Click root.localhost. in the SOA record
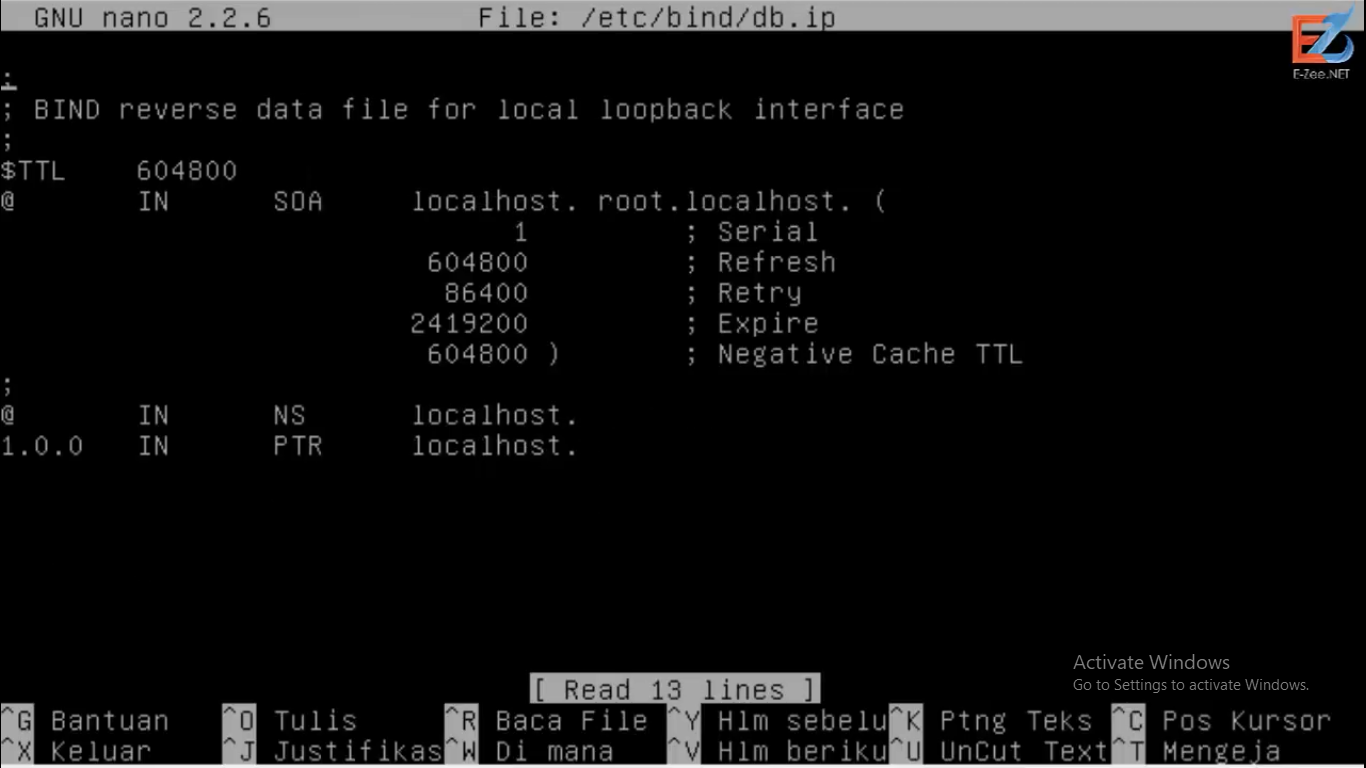 (x=725, y=201)
